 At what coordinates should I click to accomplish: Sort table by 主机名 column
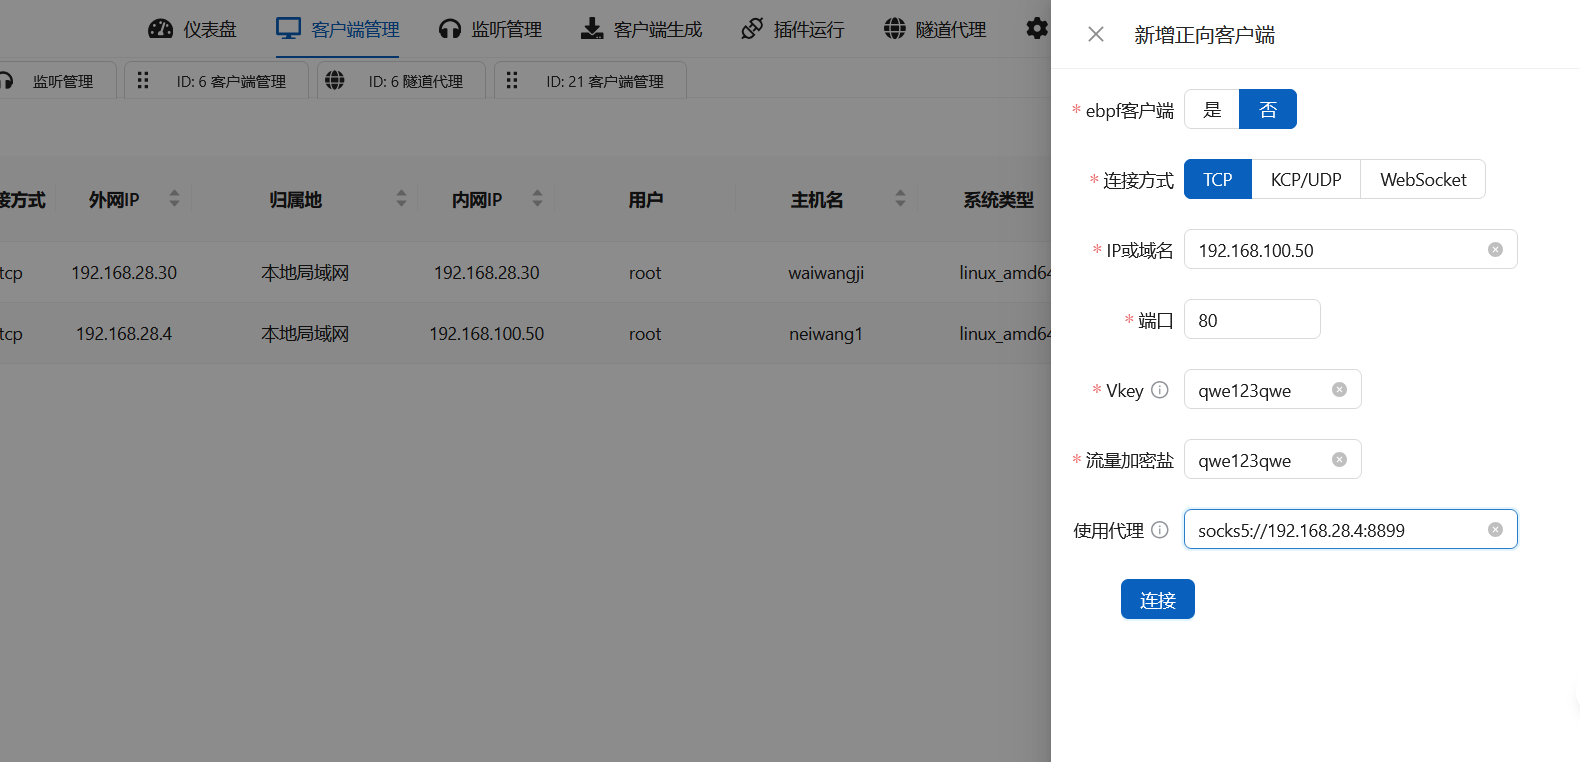(x=900, y=199)
